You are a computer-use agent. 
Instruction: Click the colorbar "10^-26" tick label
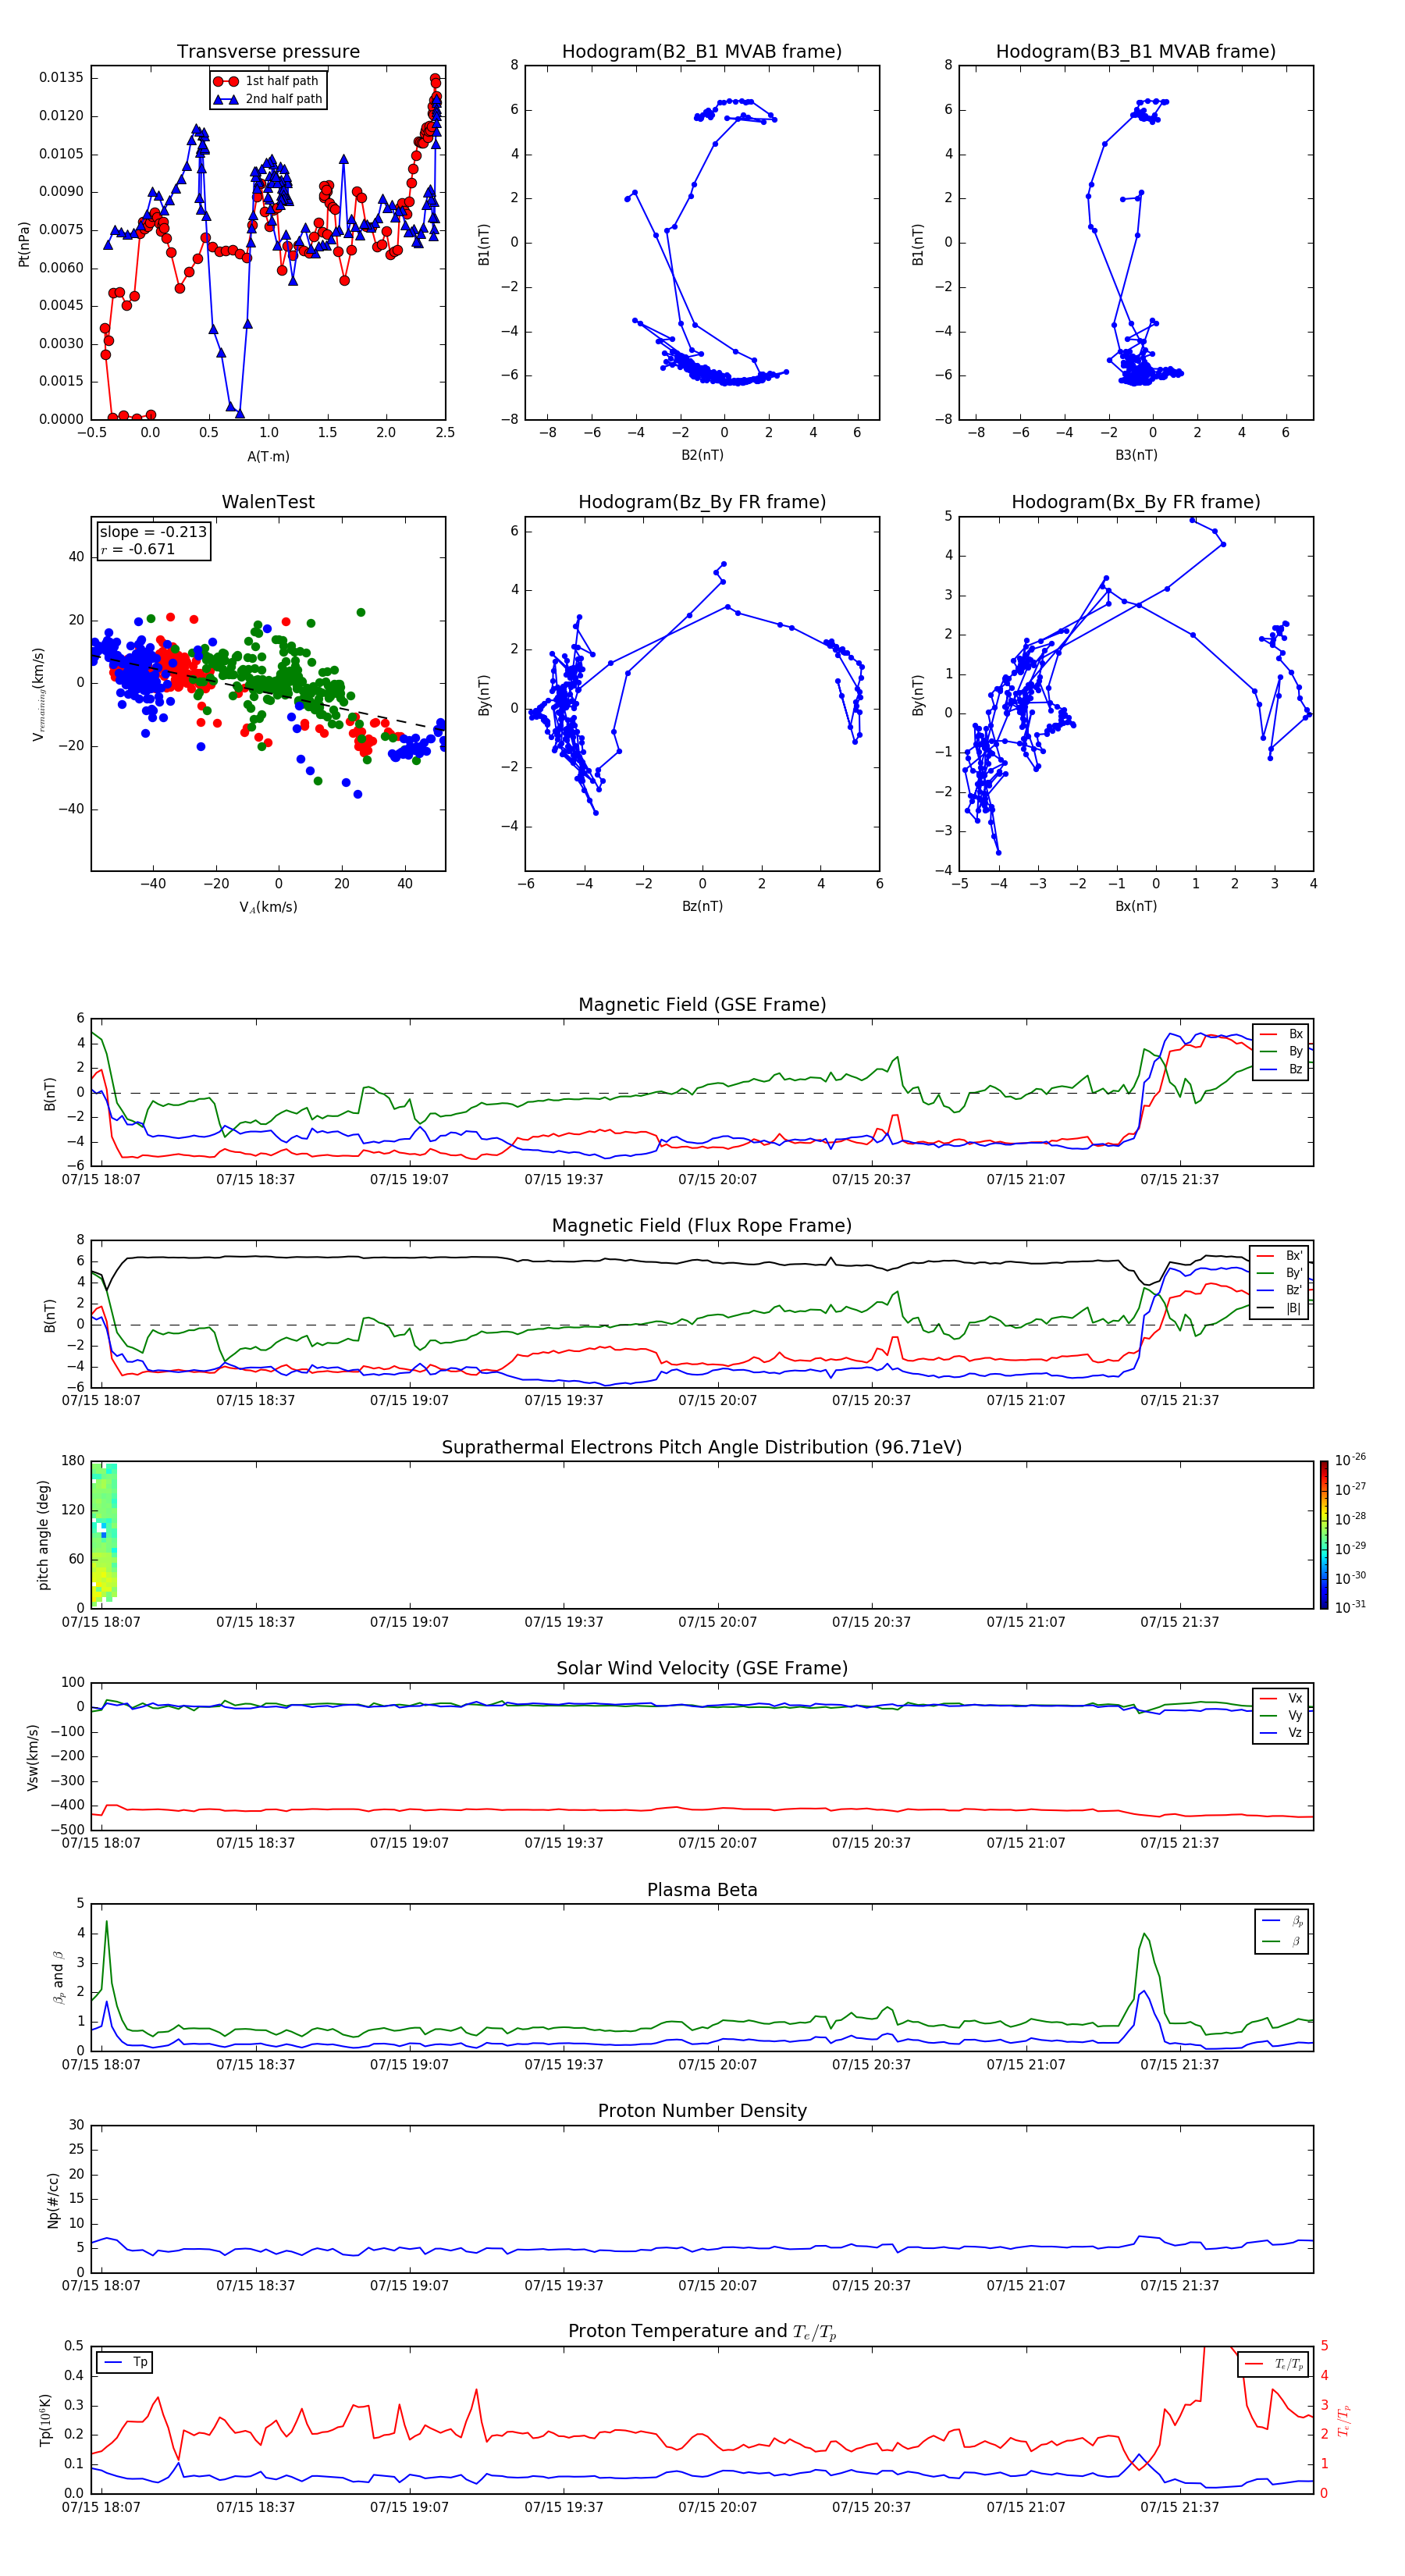tap(1350, 1460)
